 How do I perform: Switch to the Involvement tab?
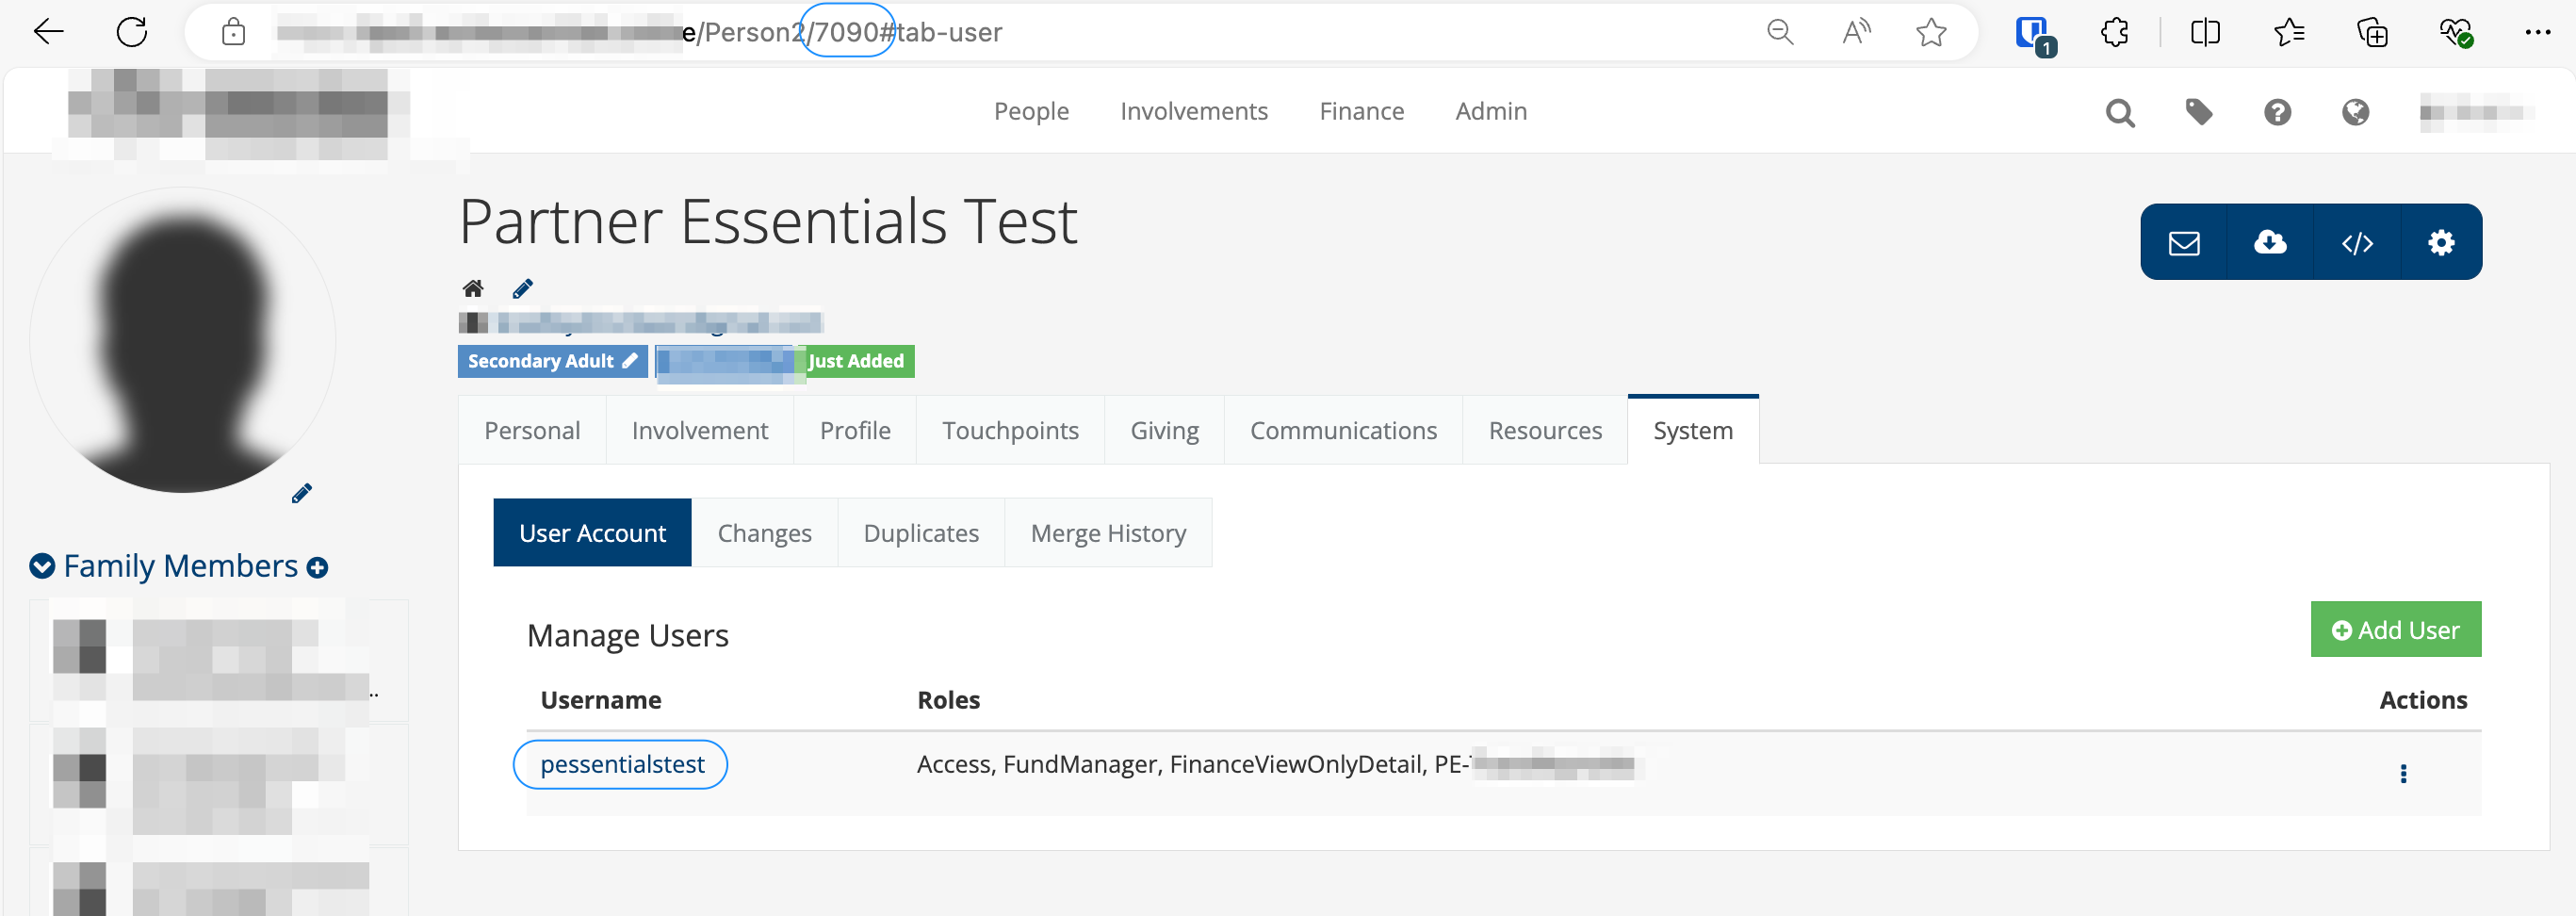click(x=700, y=430)
